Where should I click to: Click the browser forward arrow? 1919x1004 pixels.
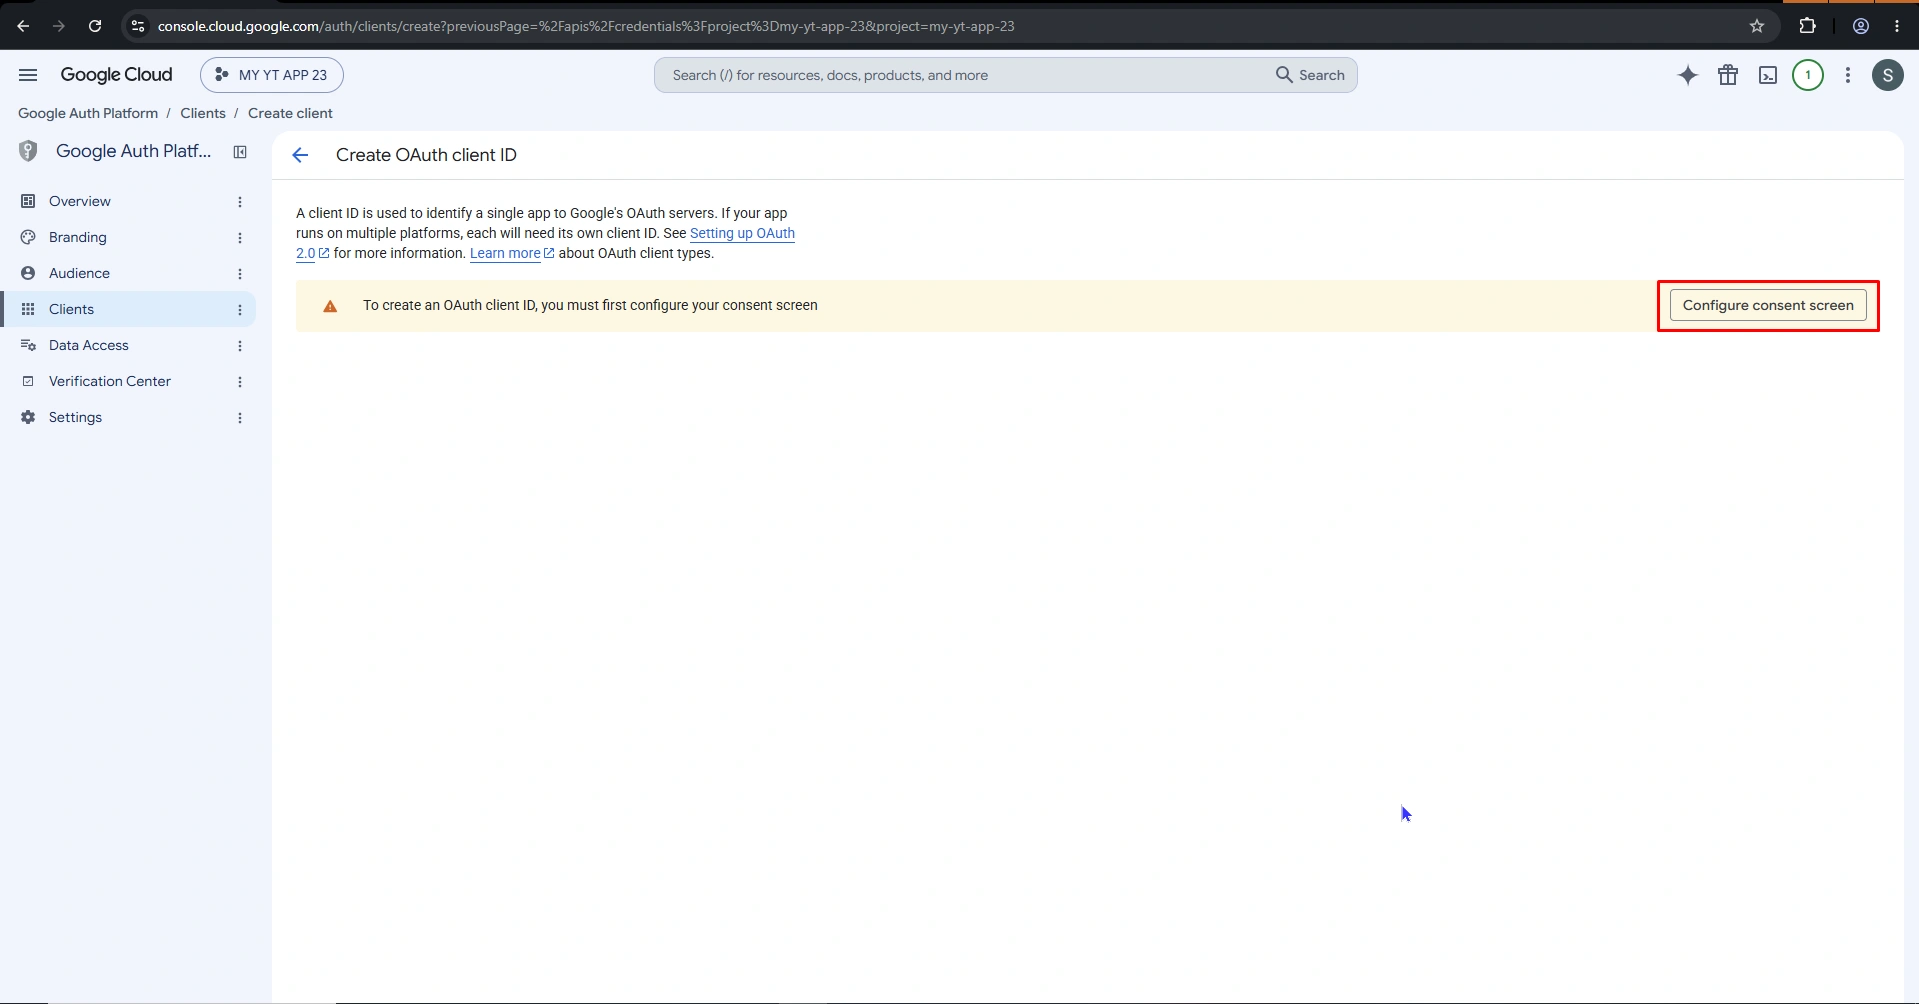(x=59, y=26)
